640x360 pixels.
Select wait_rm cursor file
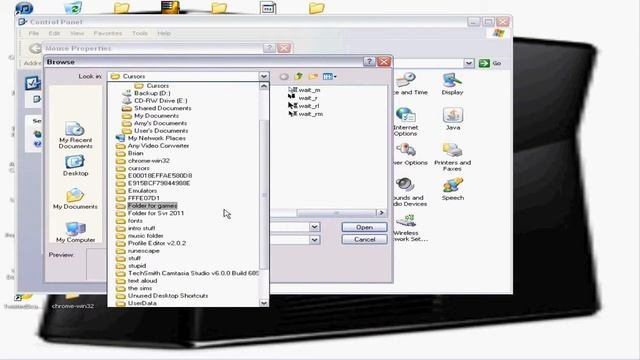tap(306, 114)
